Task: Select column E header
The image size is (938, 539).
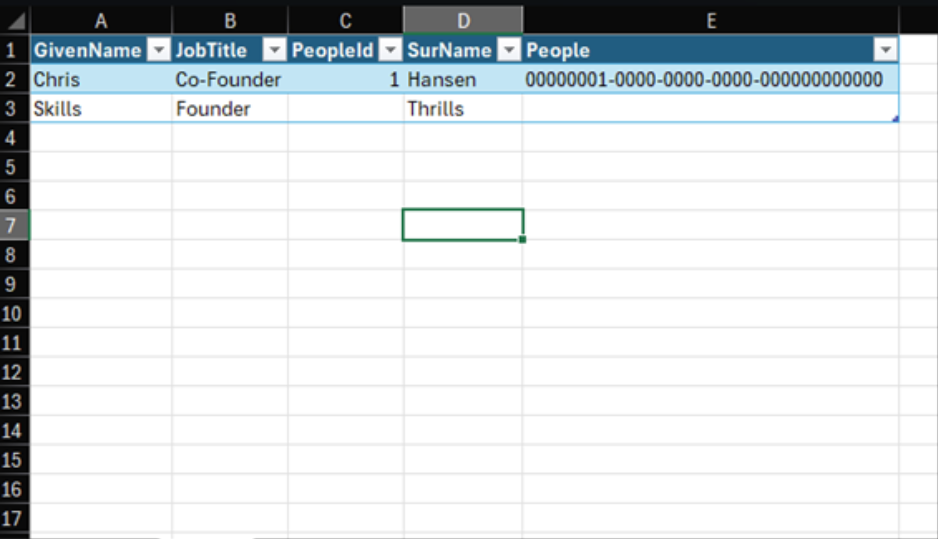Action: click(710, 20)
